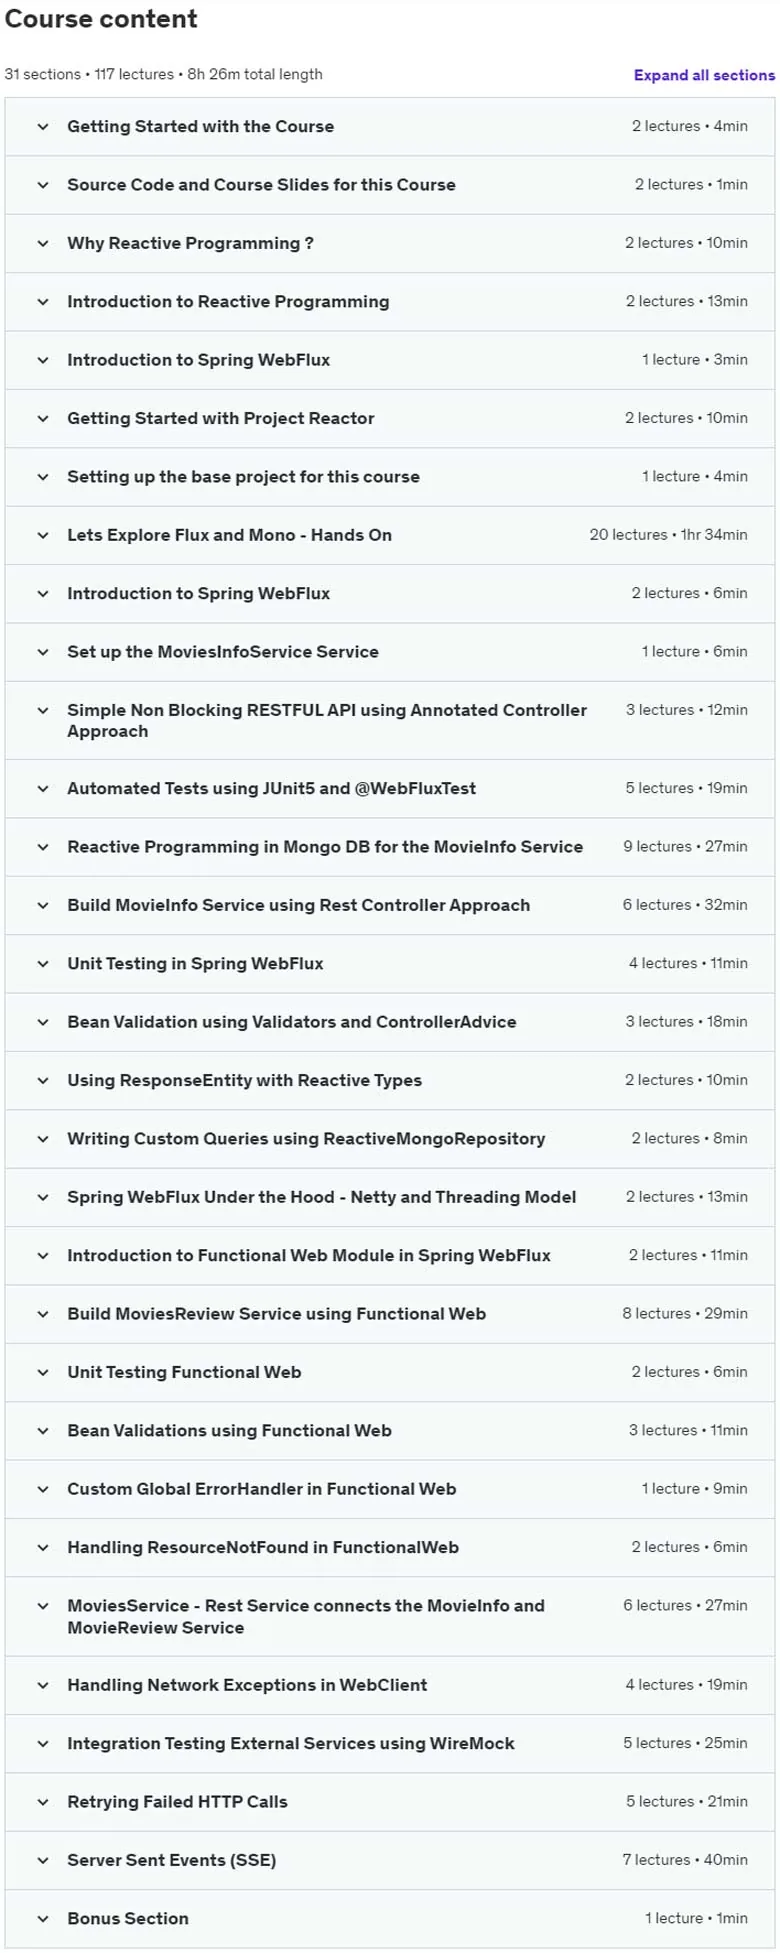The width and height of the screenshot is (780, 1953).
Task: Expand chevron for Automated Tests using JUnit5
Action: click(43, 789)
